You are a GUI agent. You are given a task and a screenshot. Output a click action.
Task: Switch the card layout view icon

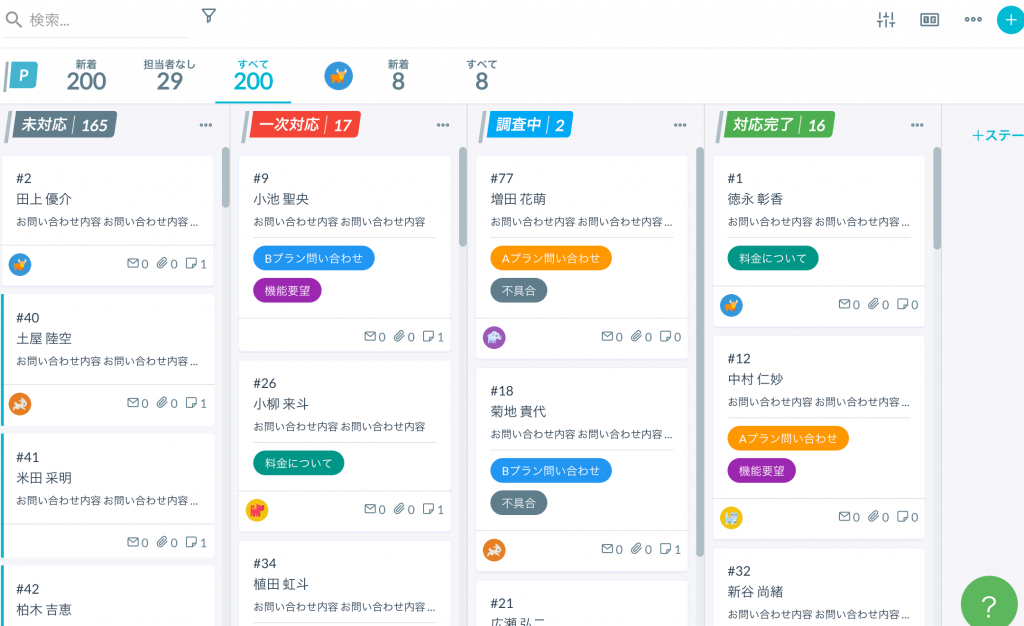click(x=929, y=20)
